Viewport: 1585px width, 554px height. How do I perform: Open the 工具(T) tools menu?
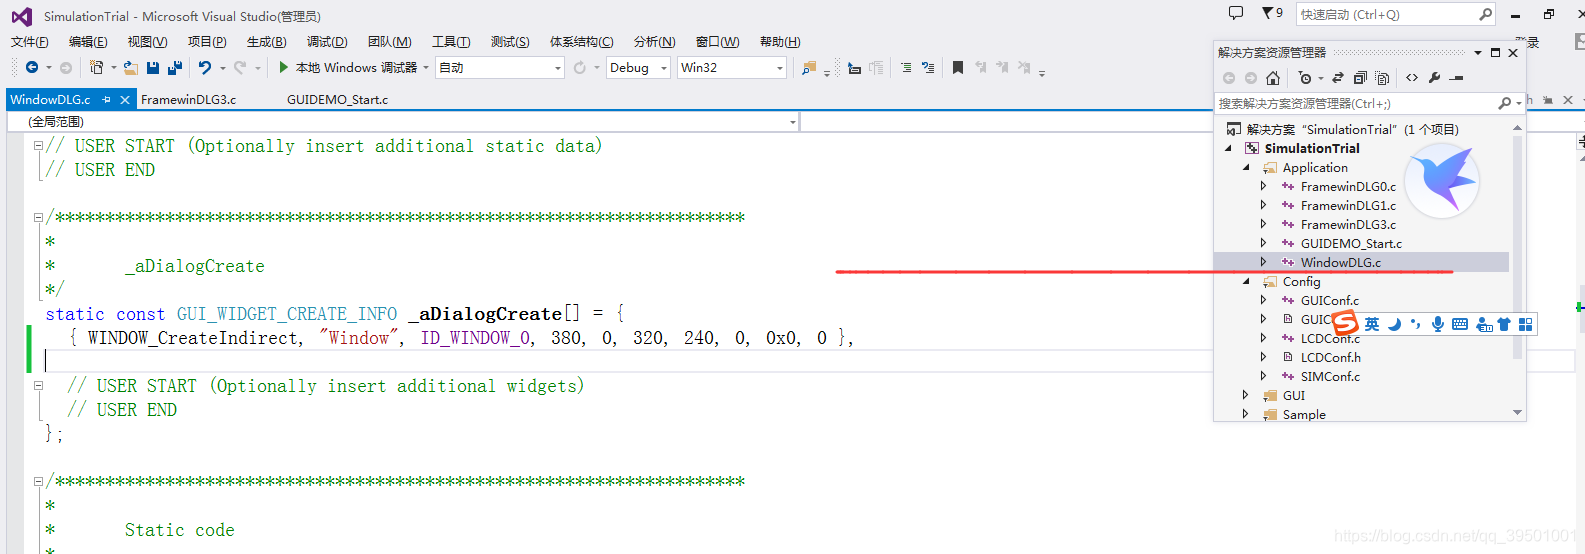point(451,41)
